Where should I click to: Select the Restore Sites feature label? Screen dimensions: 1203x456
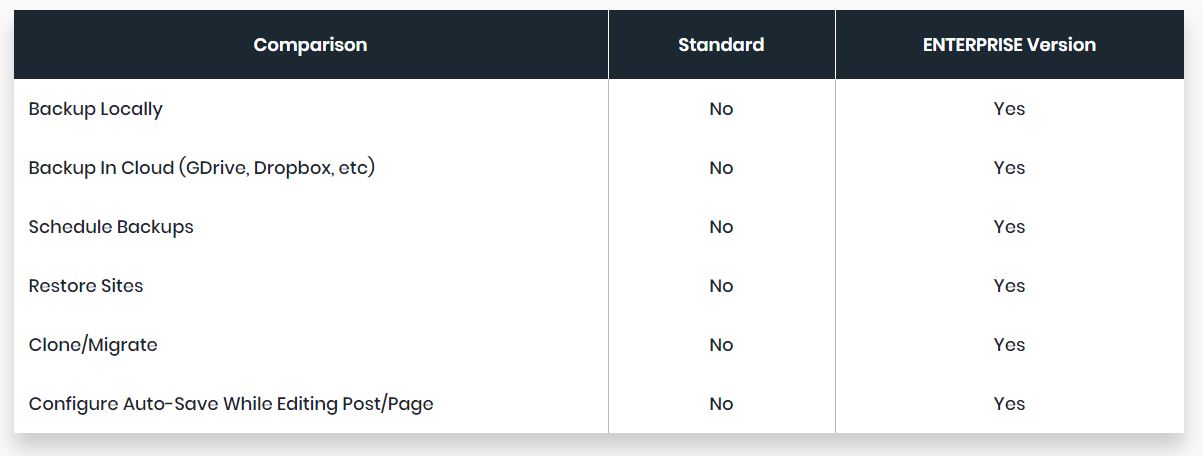click(x=86, y=286)
